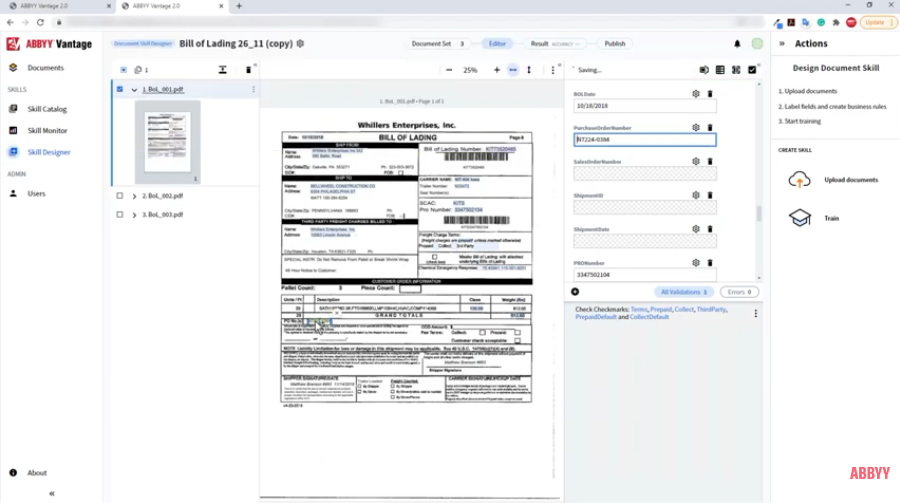Open notifications bell
This screenshot has height=503, width=900.
click(x=738, y=44)
